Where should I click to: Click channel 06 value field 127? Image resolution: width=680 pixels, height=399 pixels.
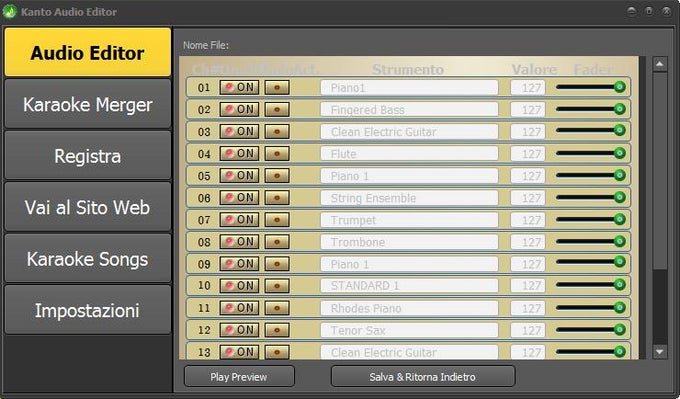click(528, 198)
